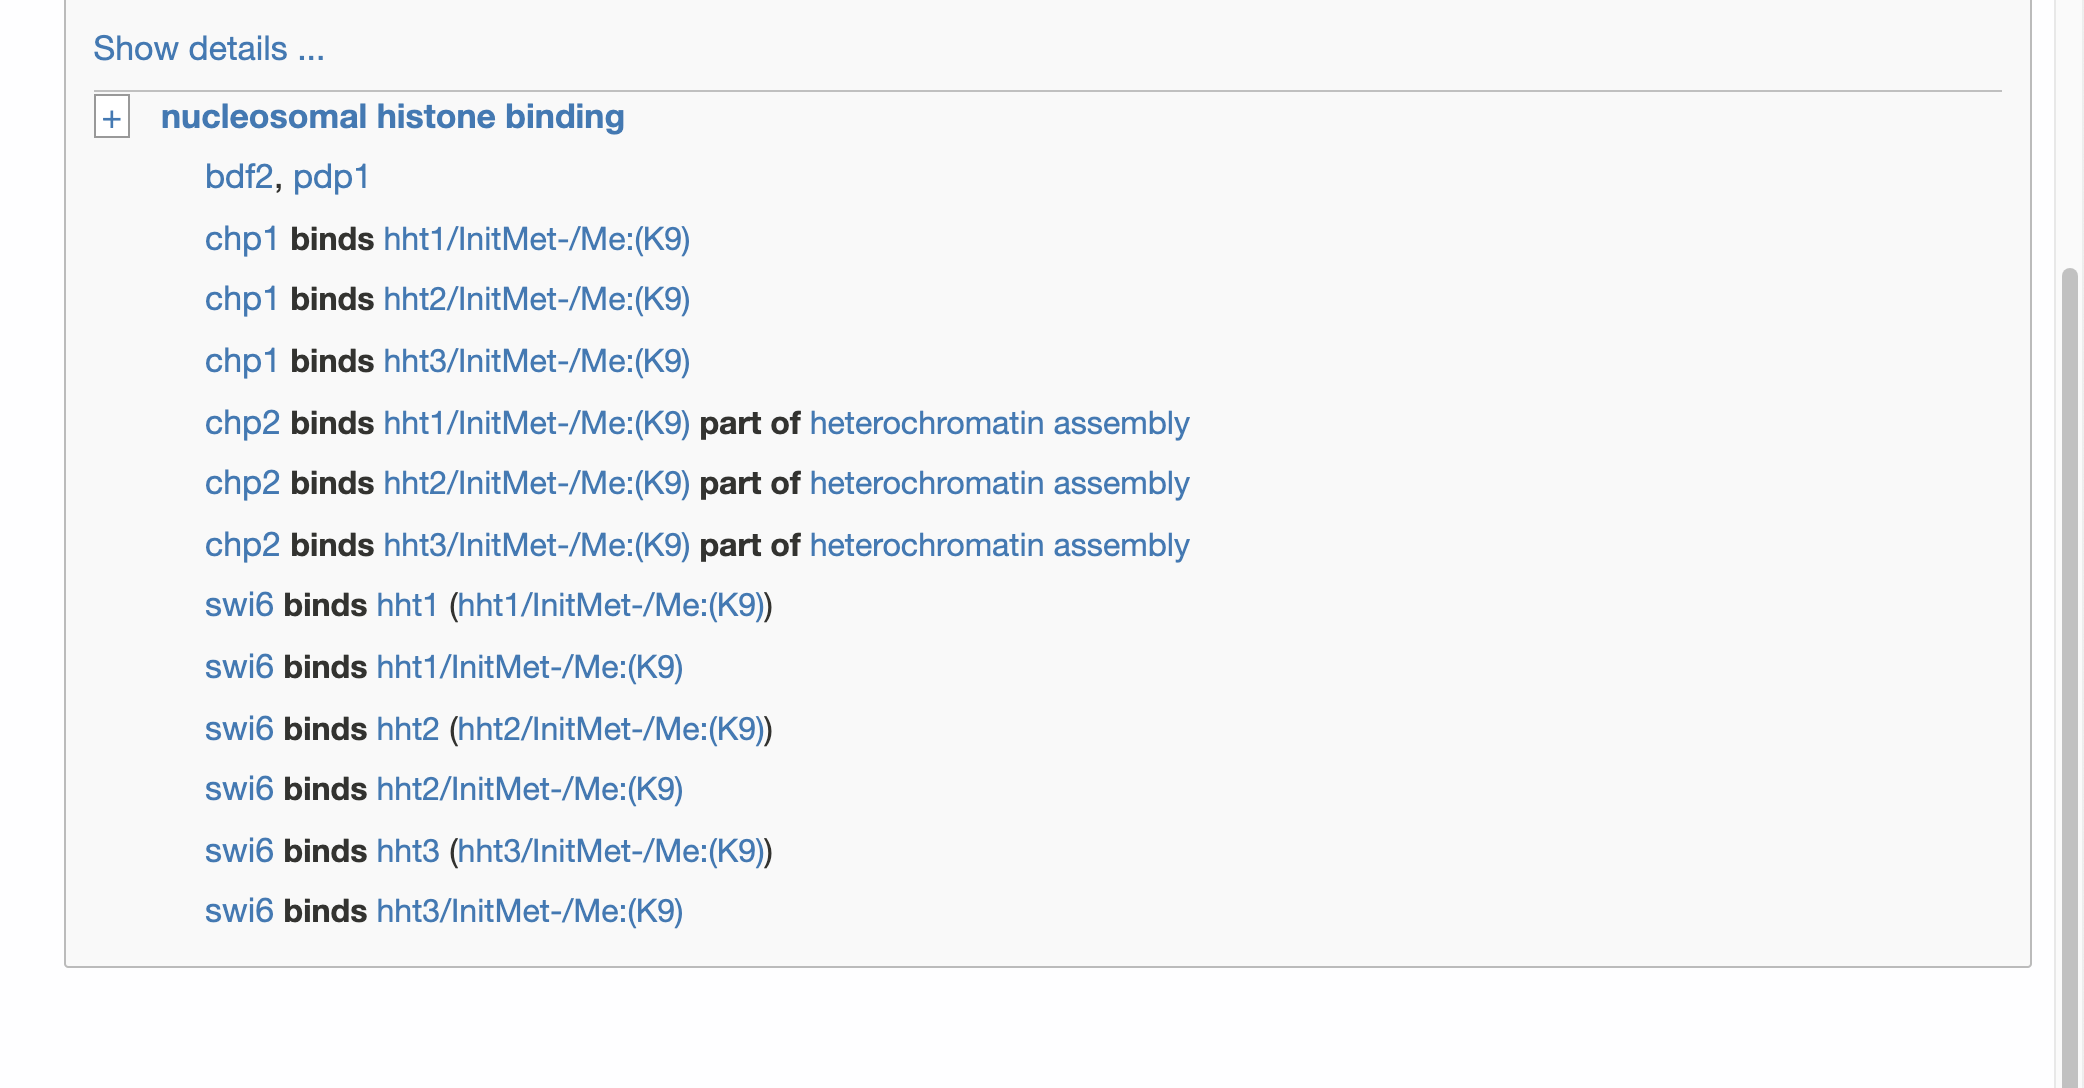Click the hht1 link bound by swi6
This screenshot has width=2084, height=1088.
click(x=407, y=605)
